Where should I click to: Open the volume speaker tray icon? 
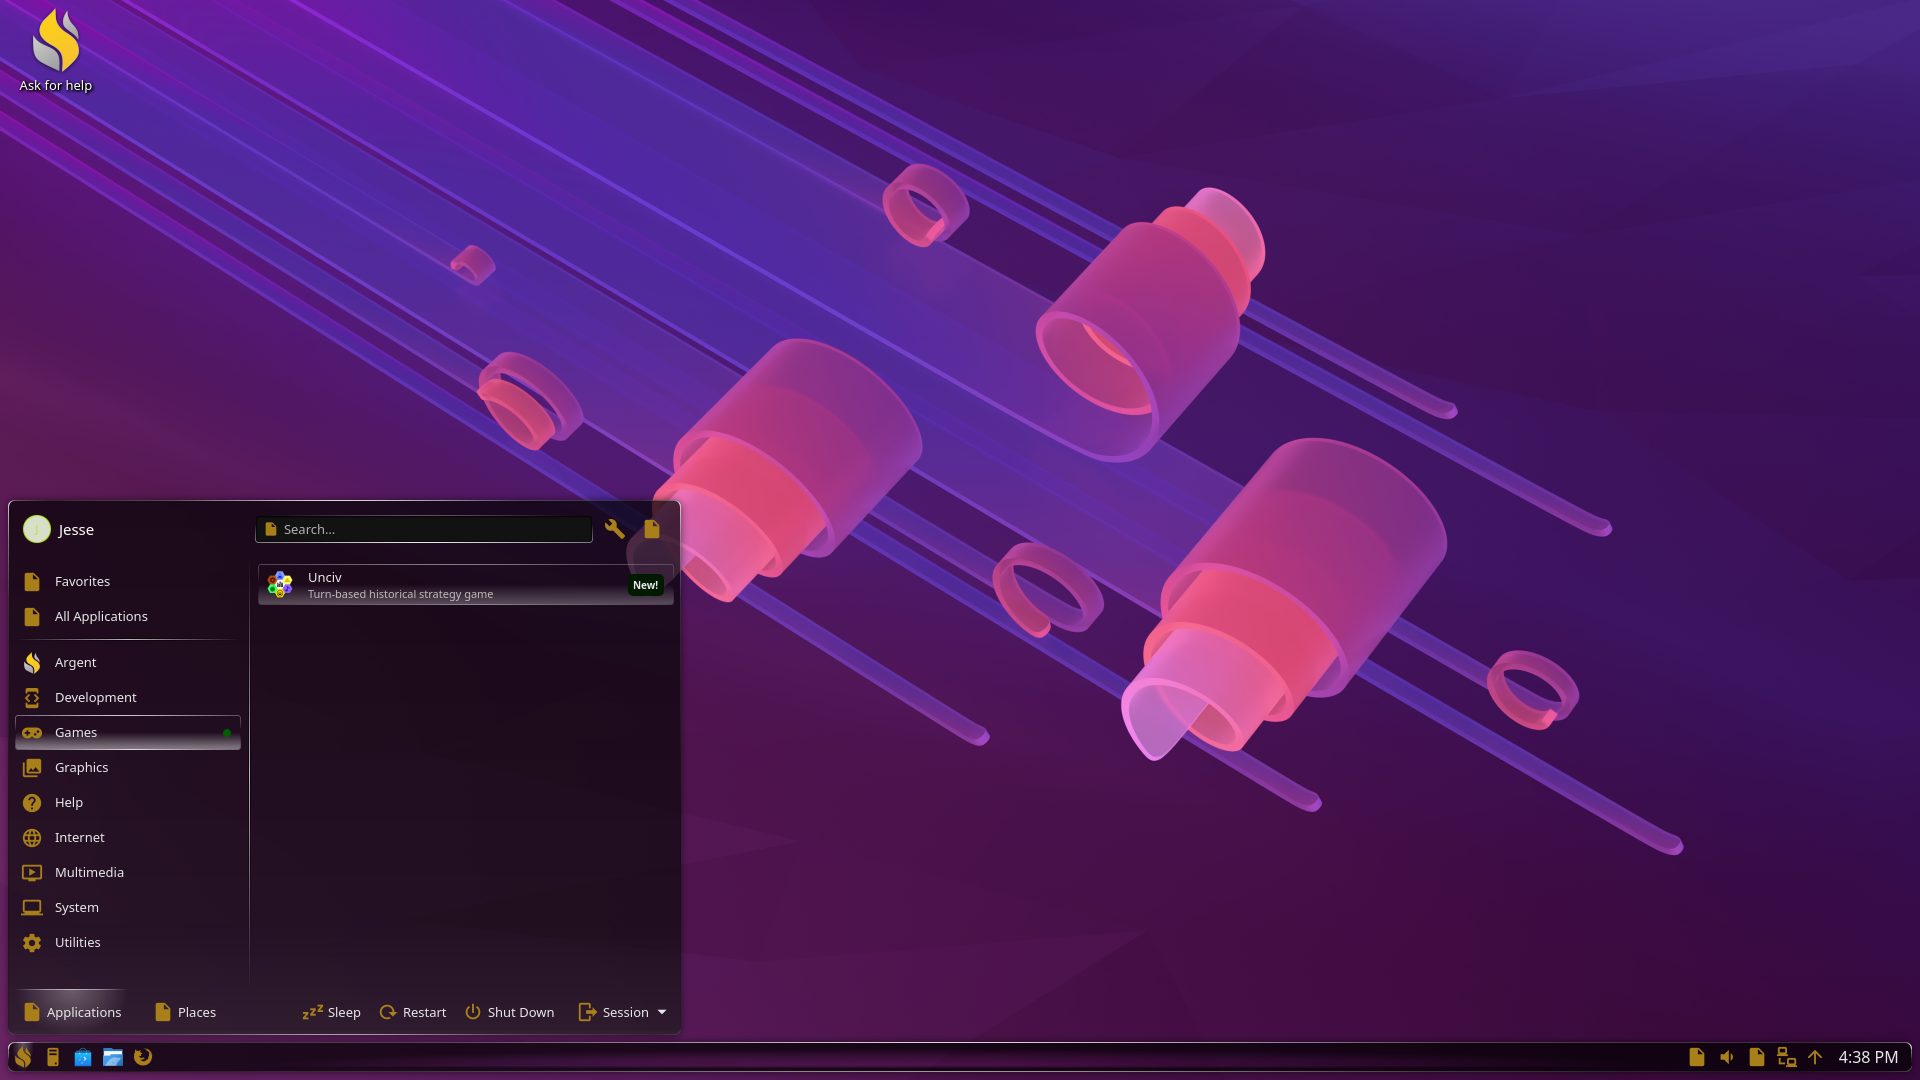(1727, 1057)
